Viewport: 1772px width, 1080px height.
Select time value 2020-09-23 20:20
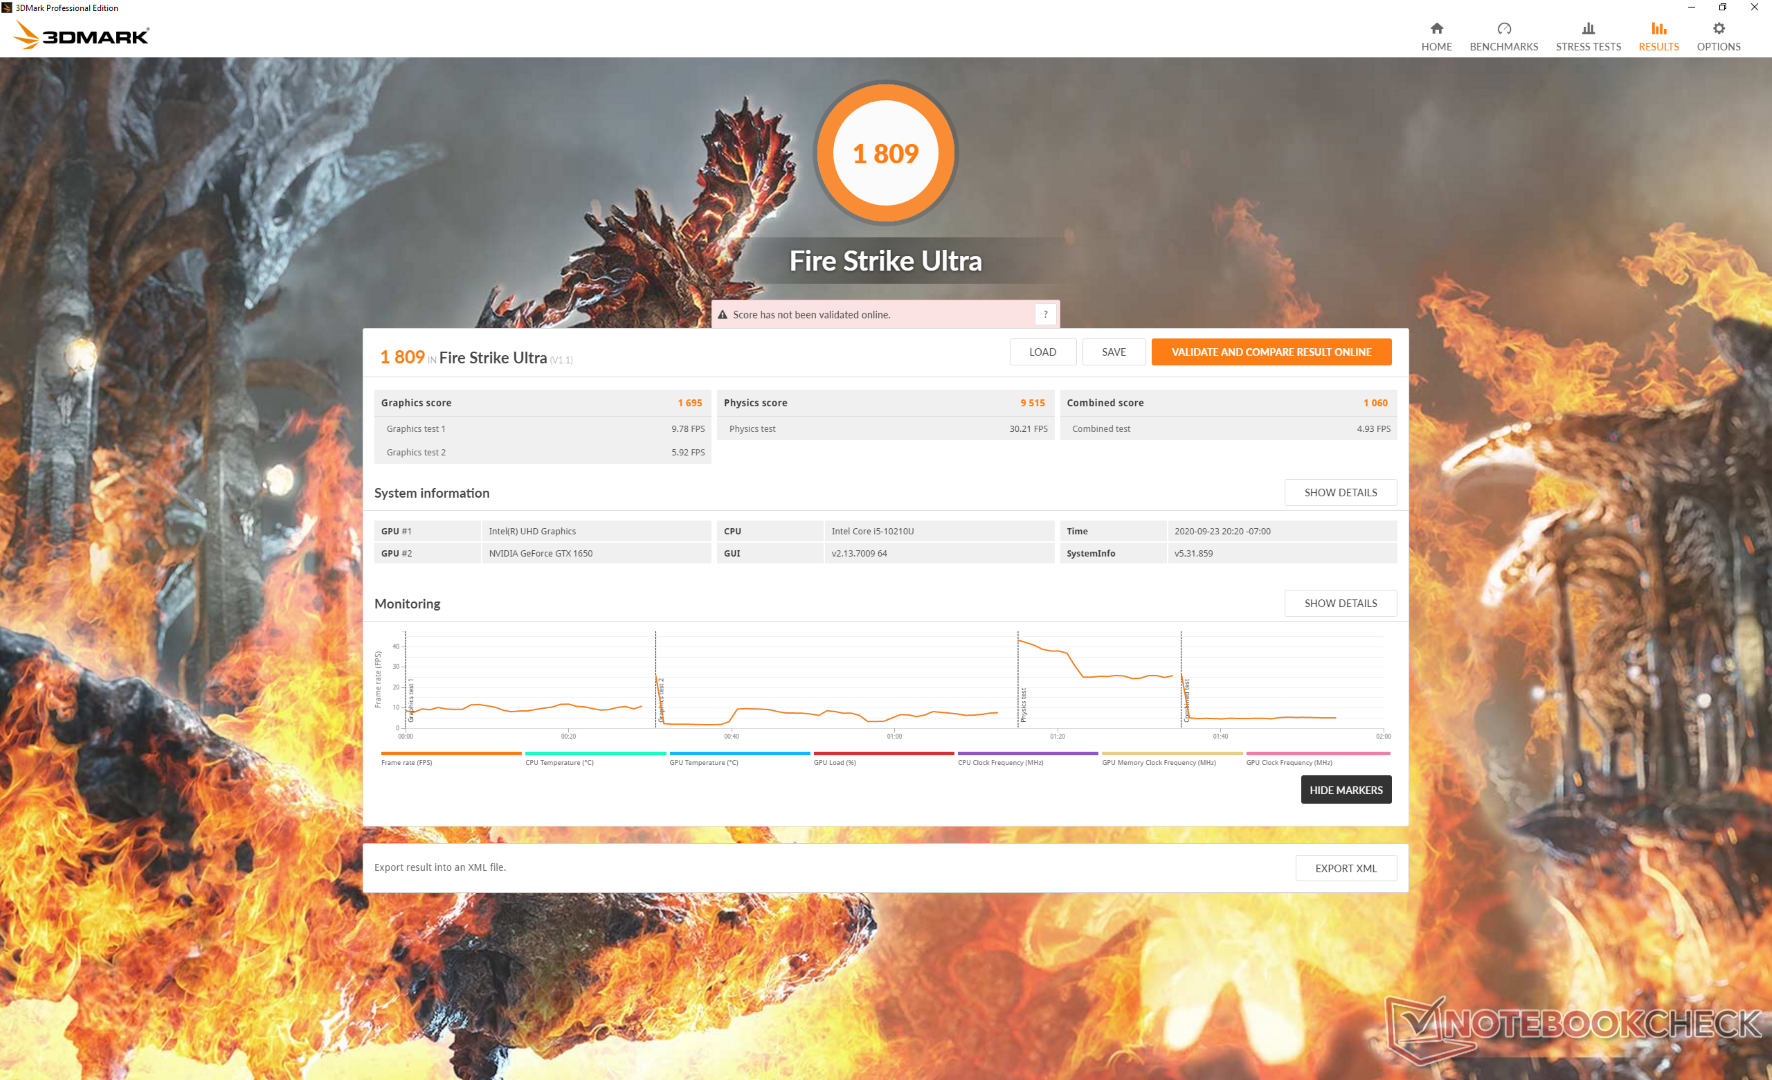point(1282,531)
